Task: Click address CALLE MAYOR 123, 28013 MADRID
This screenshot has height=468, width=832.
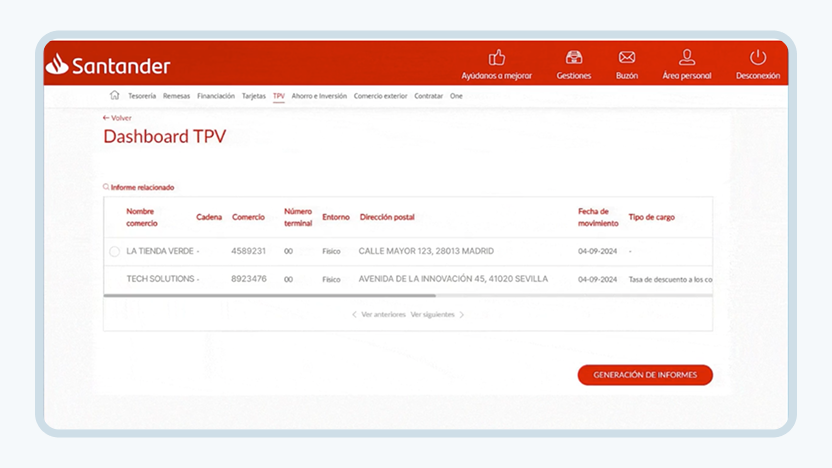Action: 426,251
